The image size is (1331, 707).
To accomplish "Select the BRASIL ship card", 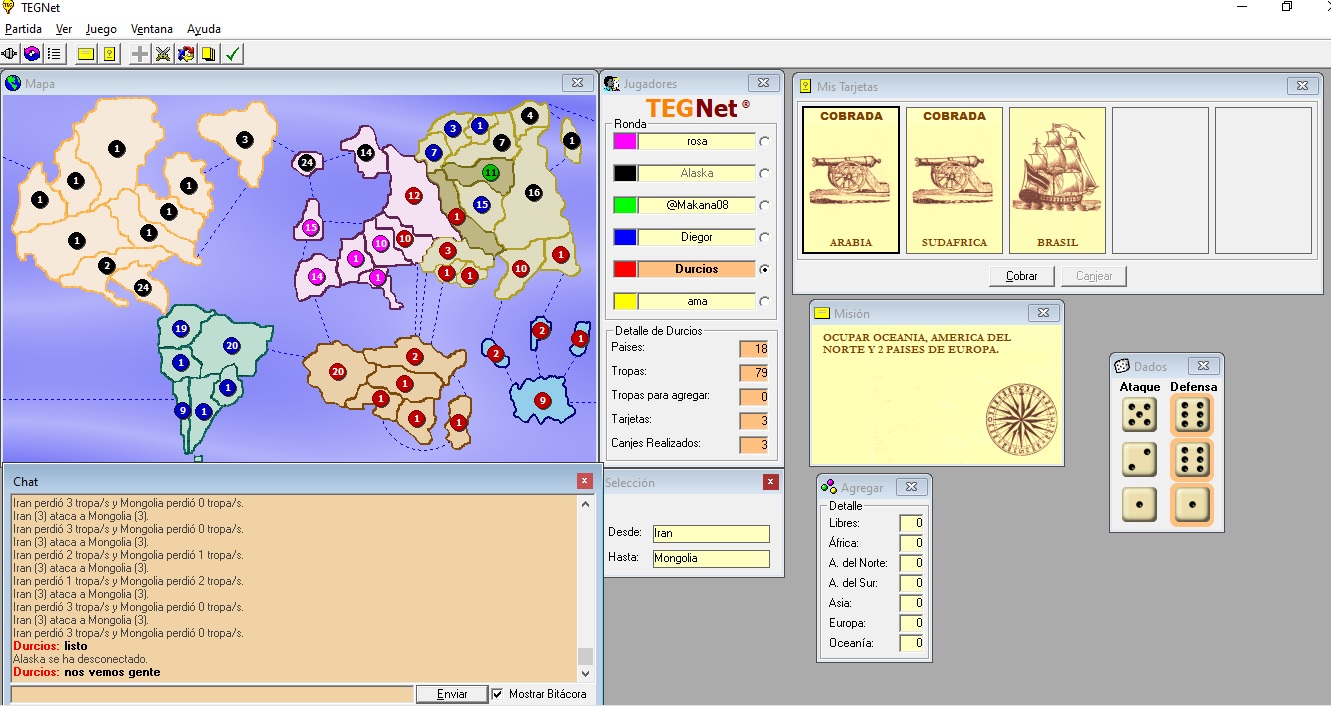I will 1057,180.
